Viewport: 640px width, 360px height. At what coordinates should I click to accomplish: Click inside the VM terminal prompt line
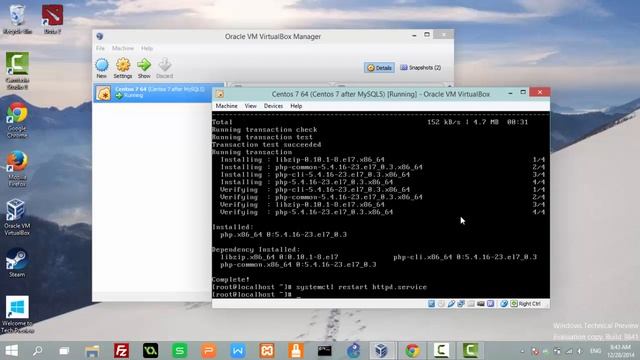coord(256,295)
